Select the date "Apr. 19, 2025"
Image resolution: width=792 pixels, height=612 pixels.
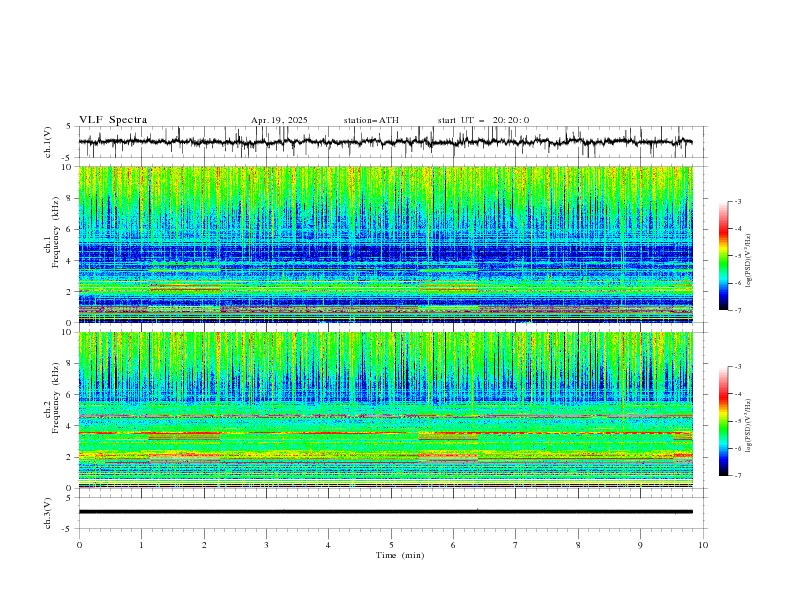click(x=279, y=120)
